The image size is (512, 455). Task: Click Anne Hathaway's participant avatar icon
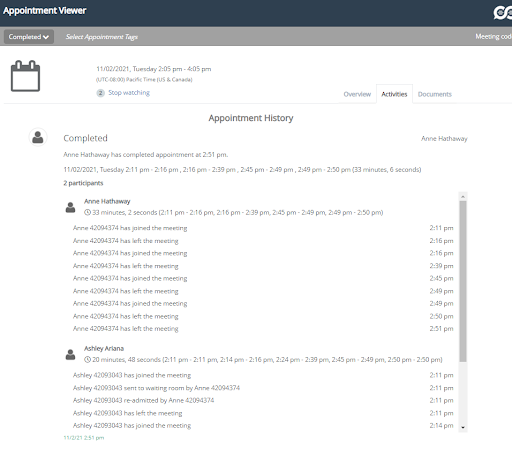click(x=70, y=207)
